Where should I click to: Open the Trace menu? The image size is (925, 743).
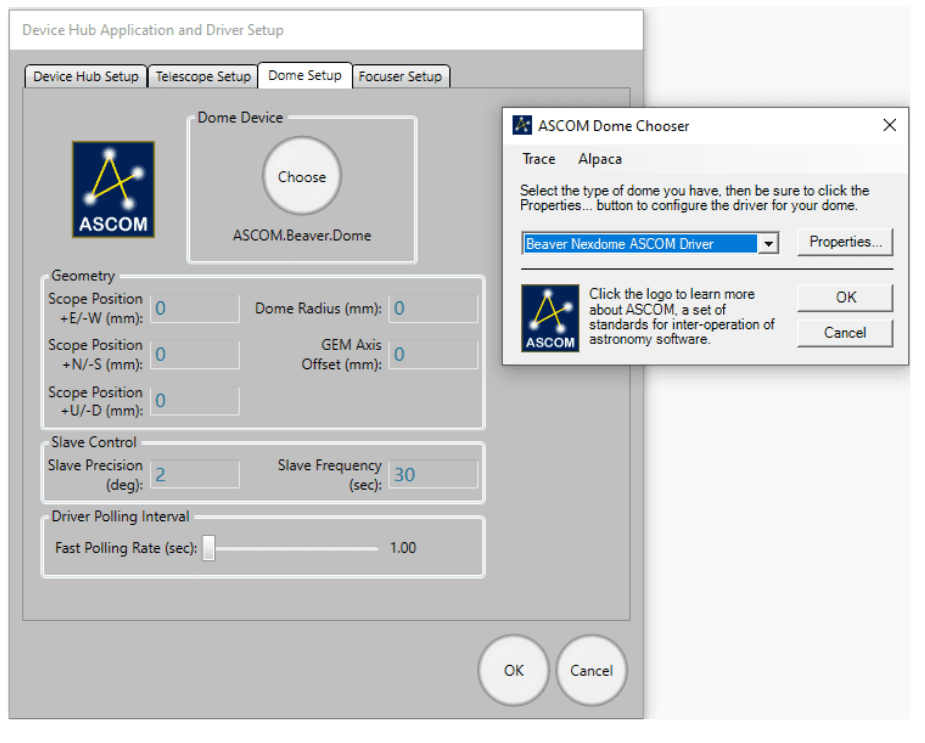pos(538,159)
